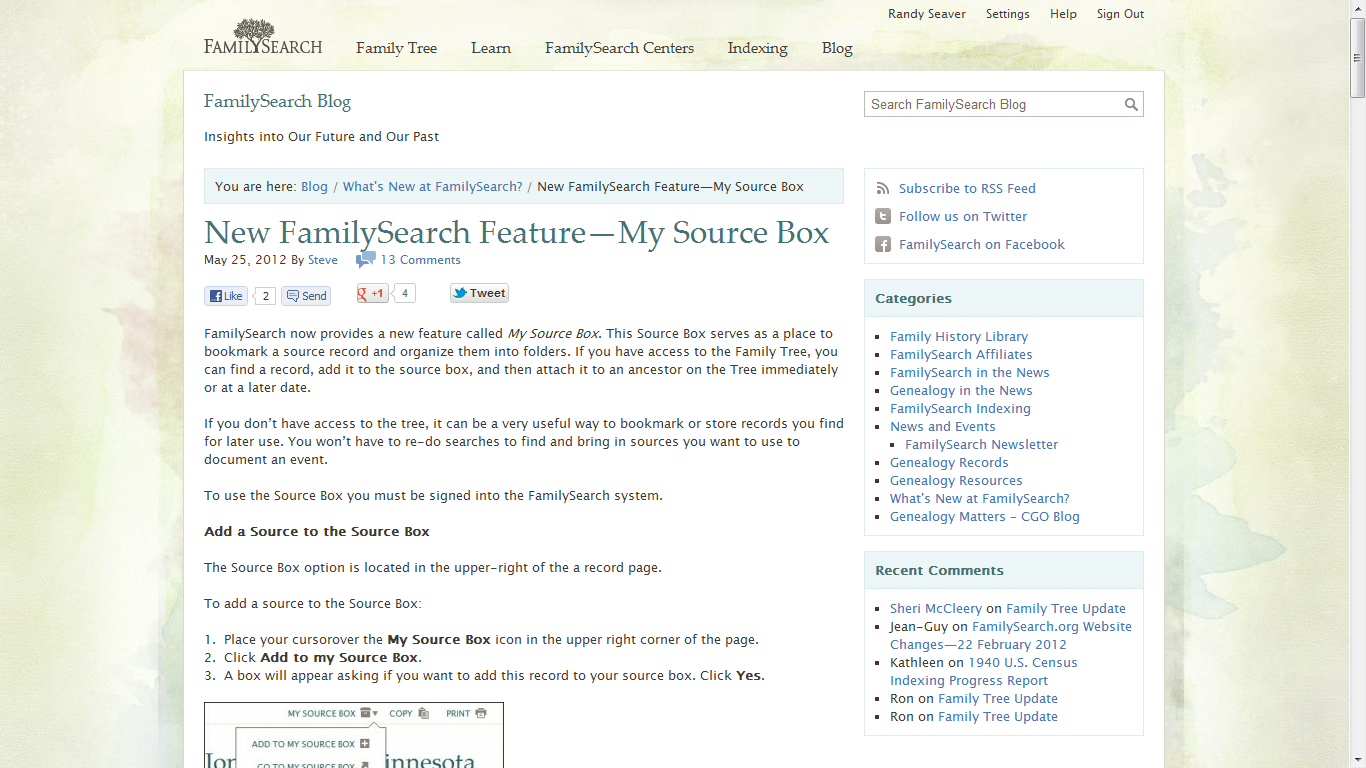
Task: Click the Copy icon in the record screenshot
Action: (x=423, y=713)
